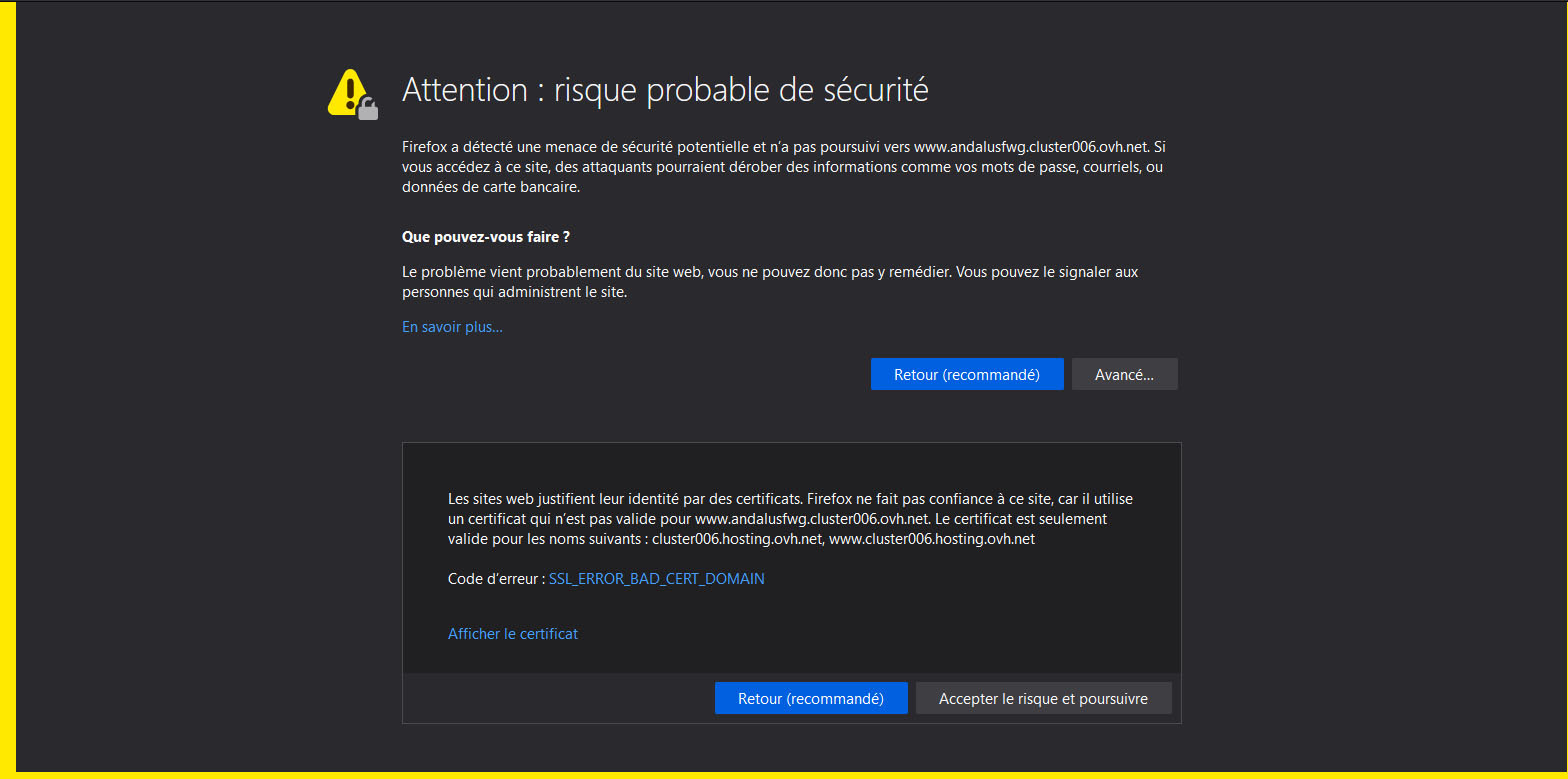Click the gray padlock on warning icon
Image resolution: width=1568 pixels, height=779 pixels.
368,108
